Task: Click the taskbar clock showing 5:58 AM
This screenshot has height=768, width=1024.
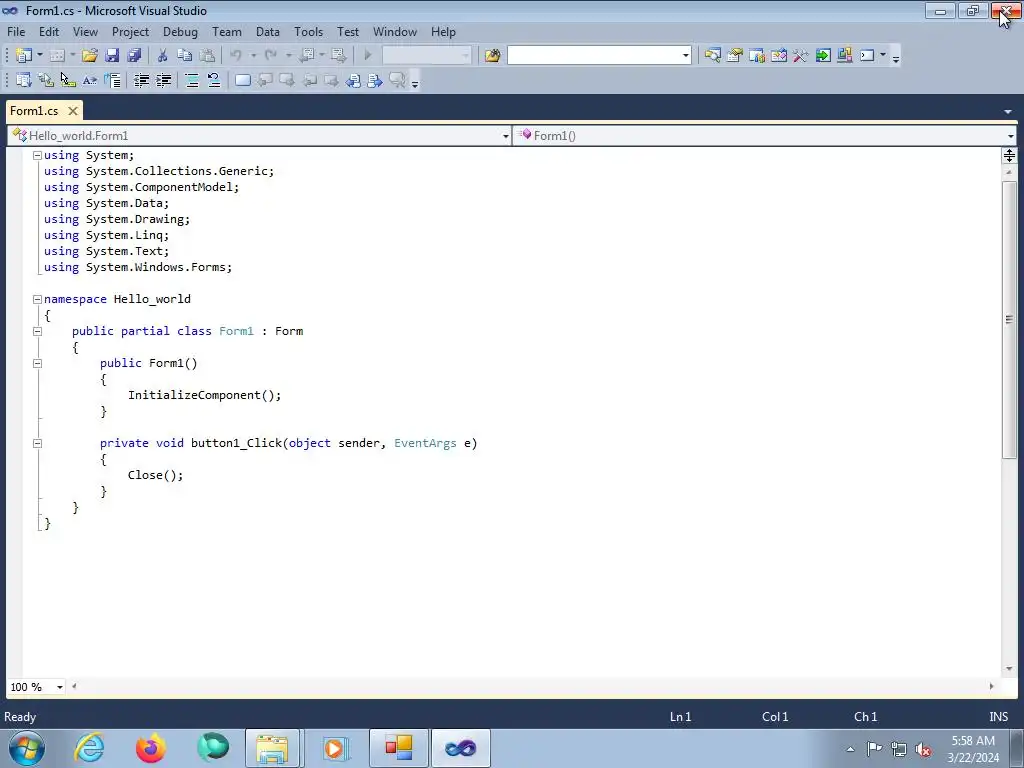Action: tap(973, 749)
